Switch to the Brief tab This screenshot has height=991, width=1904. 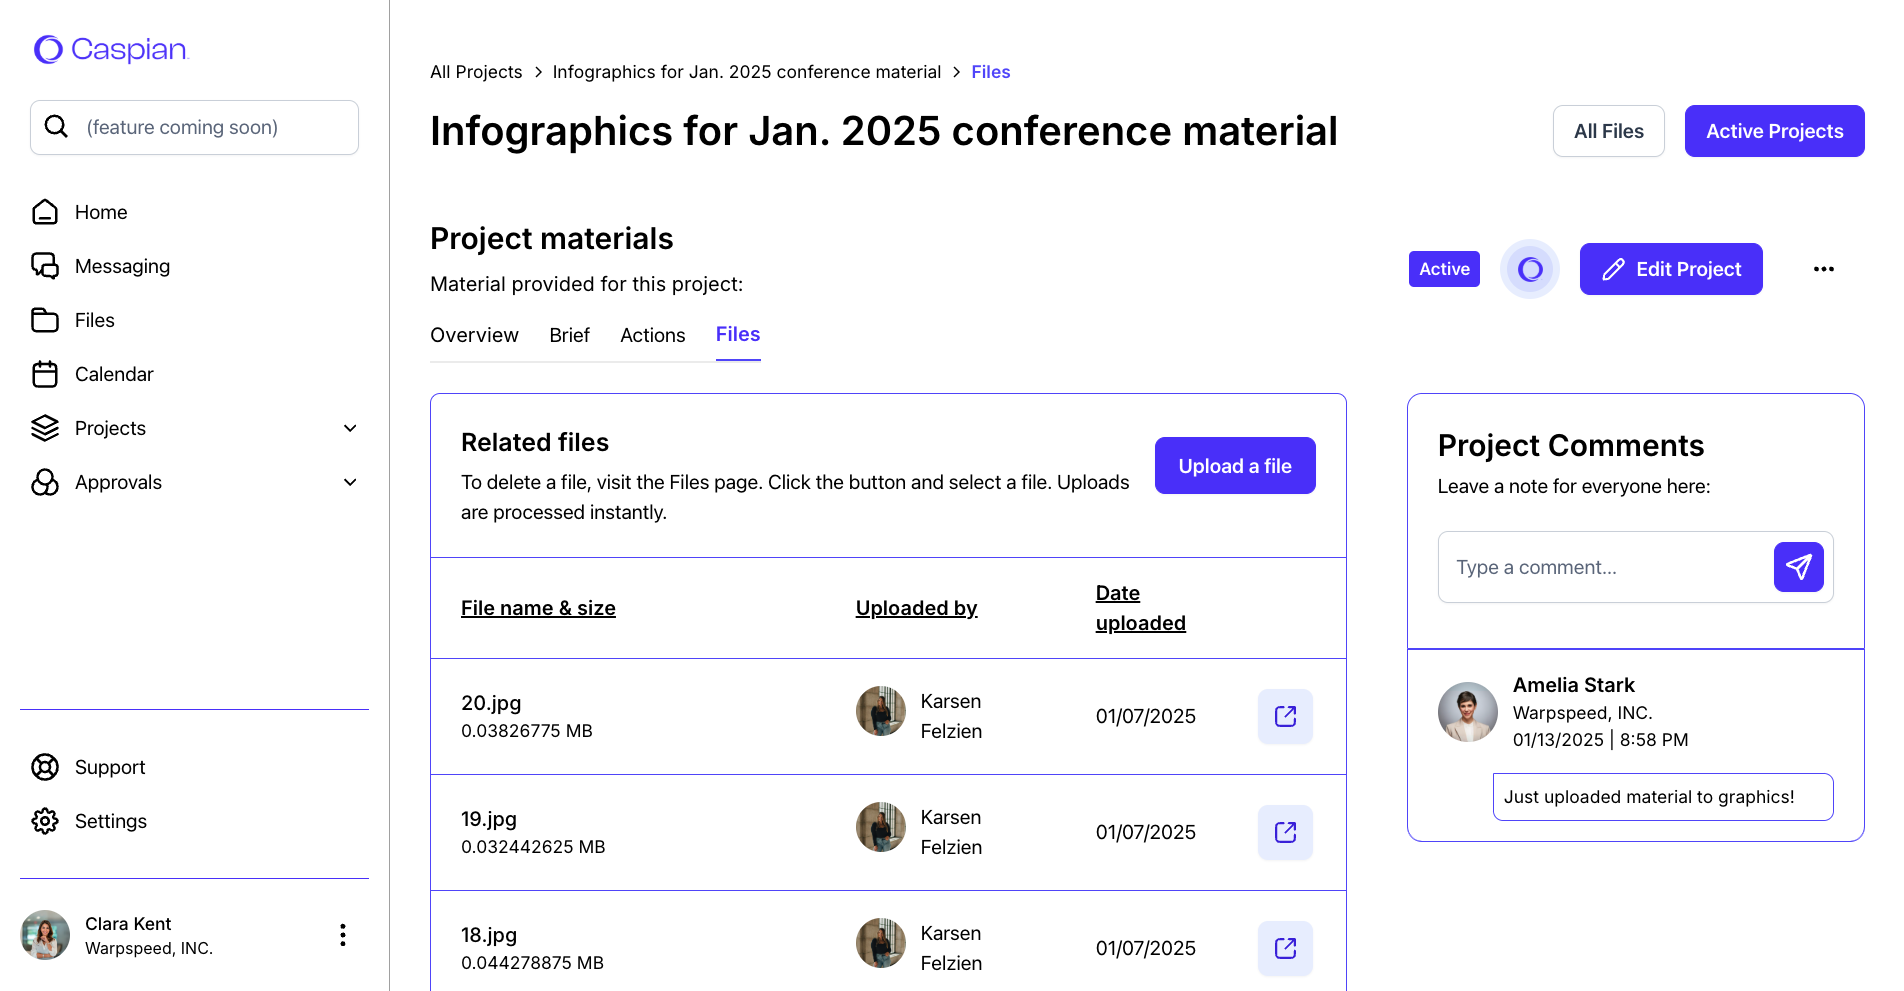click(x=569, y=335)
